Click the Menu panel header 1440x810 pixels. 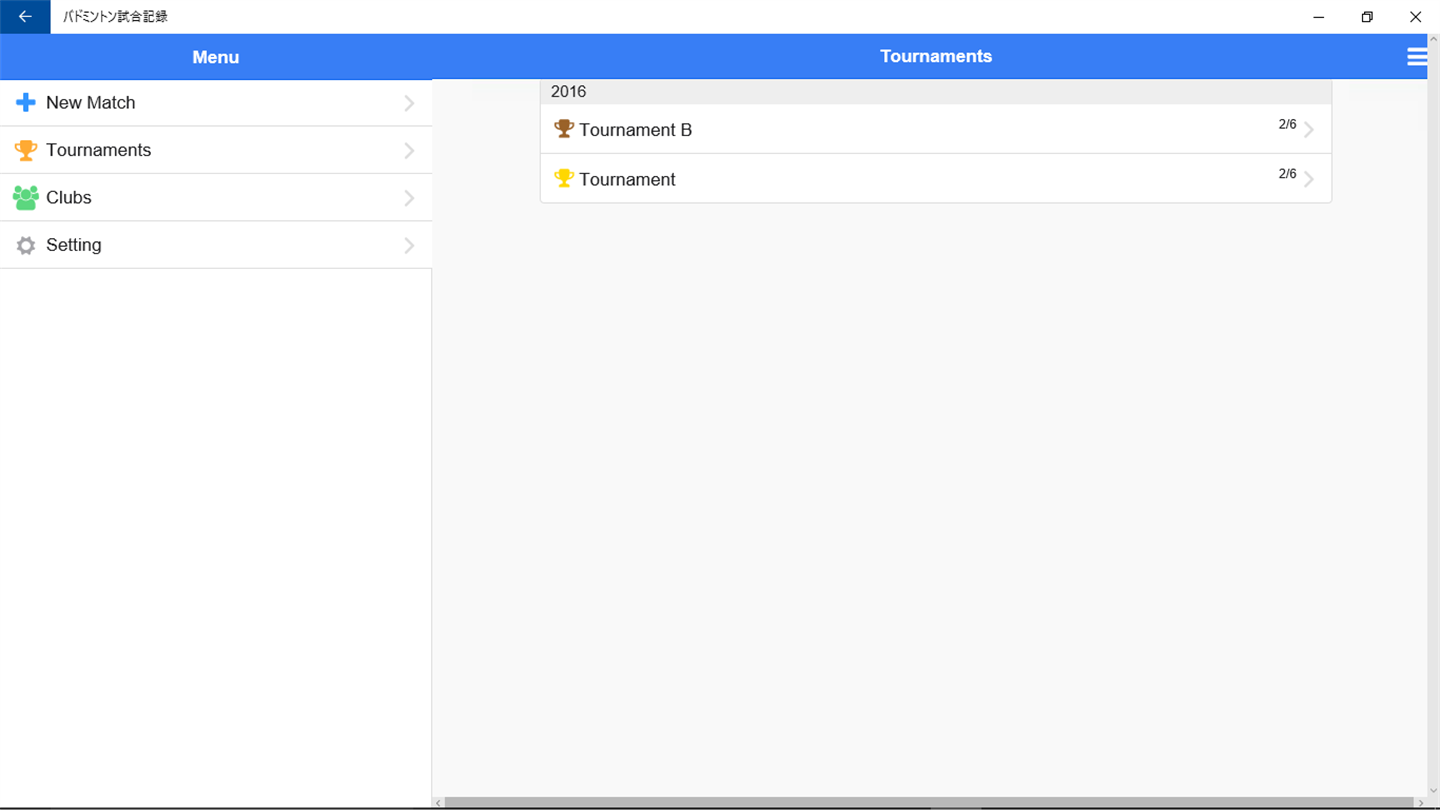click(216, 57)
